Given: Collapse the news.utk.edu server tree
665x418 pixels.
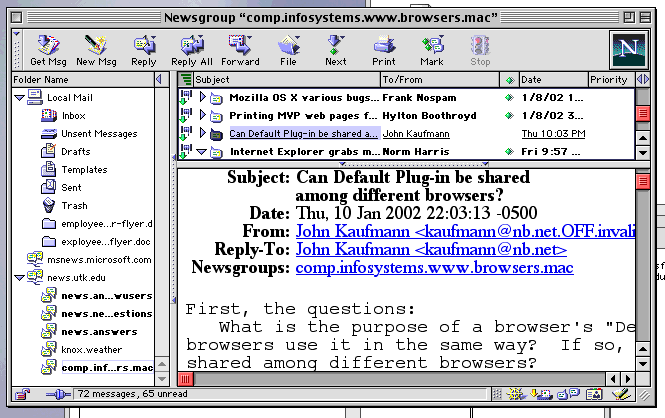Looking at the screenshot, I should point(19,277).
